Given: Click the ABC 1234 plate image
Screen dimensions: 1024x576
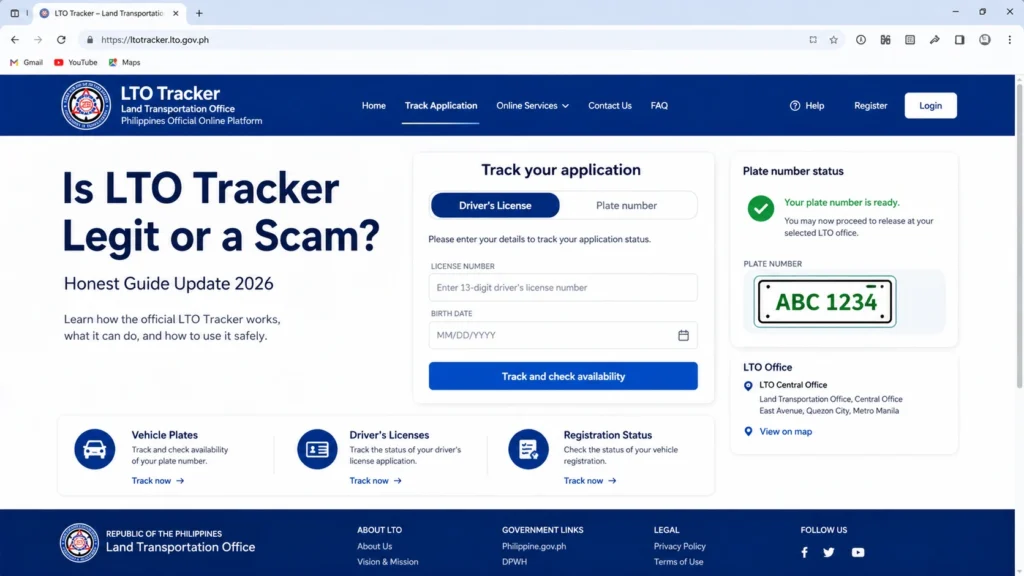Looking at the screenshot, I should (x=825, y=301).
